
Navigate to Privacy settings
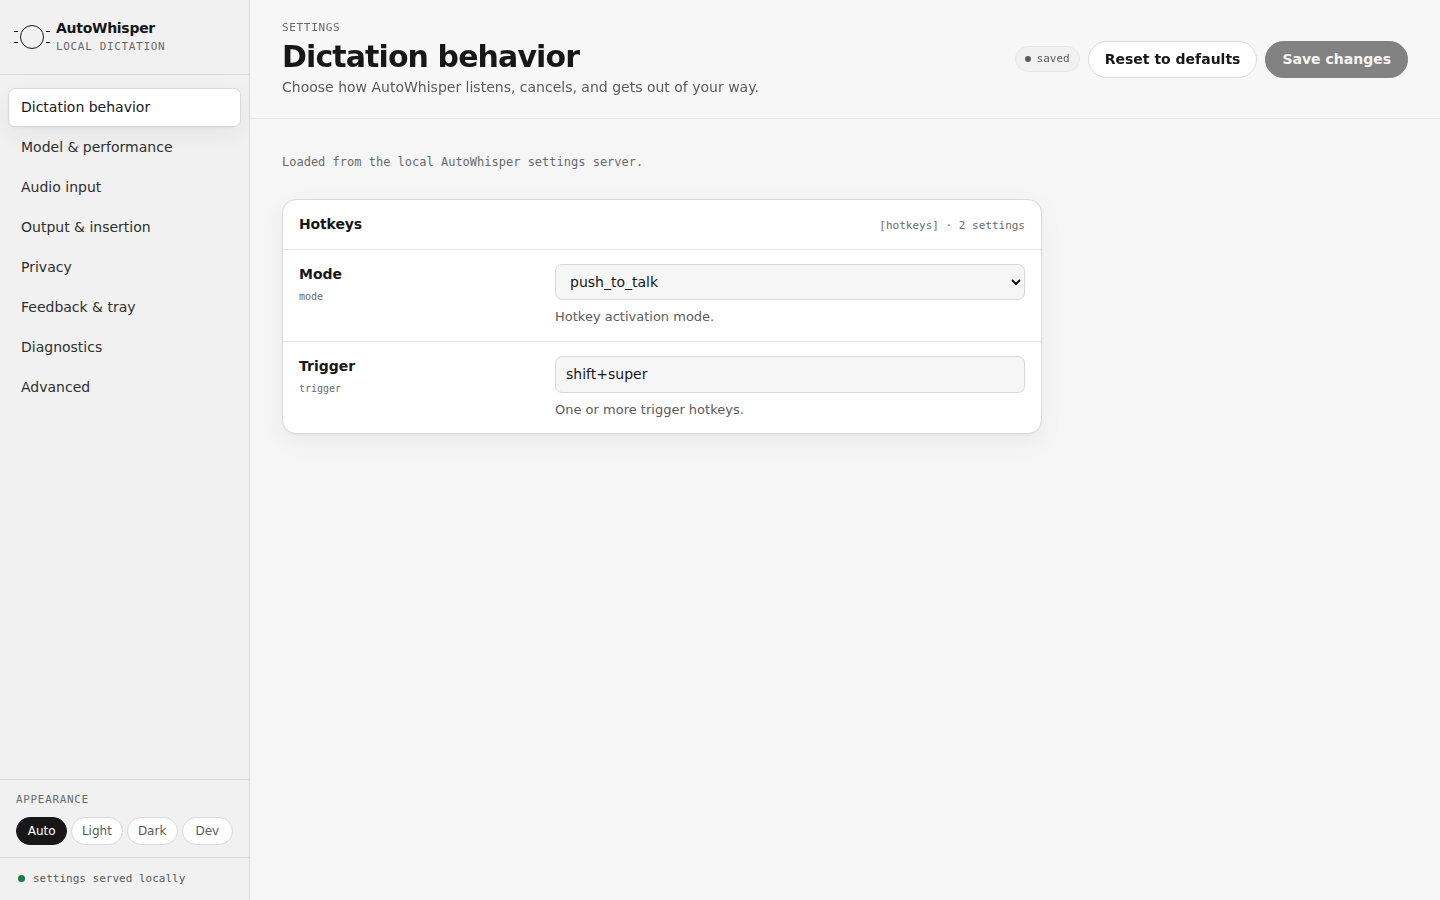click(124, 267)
